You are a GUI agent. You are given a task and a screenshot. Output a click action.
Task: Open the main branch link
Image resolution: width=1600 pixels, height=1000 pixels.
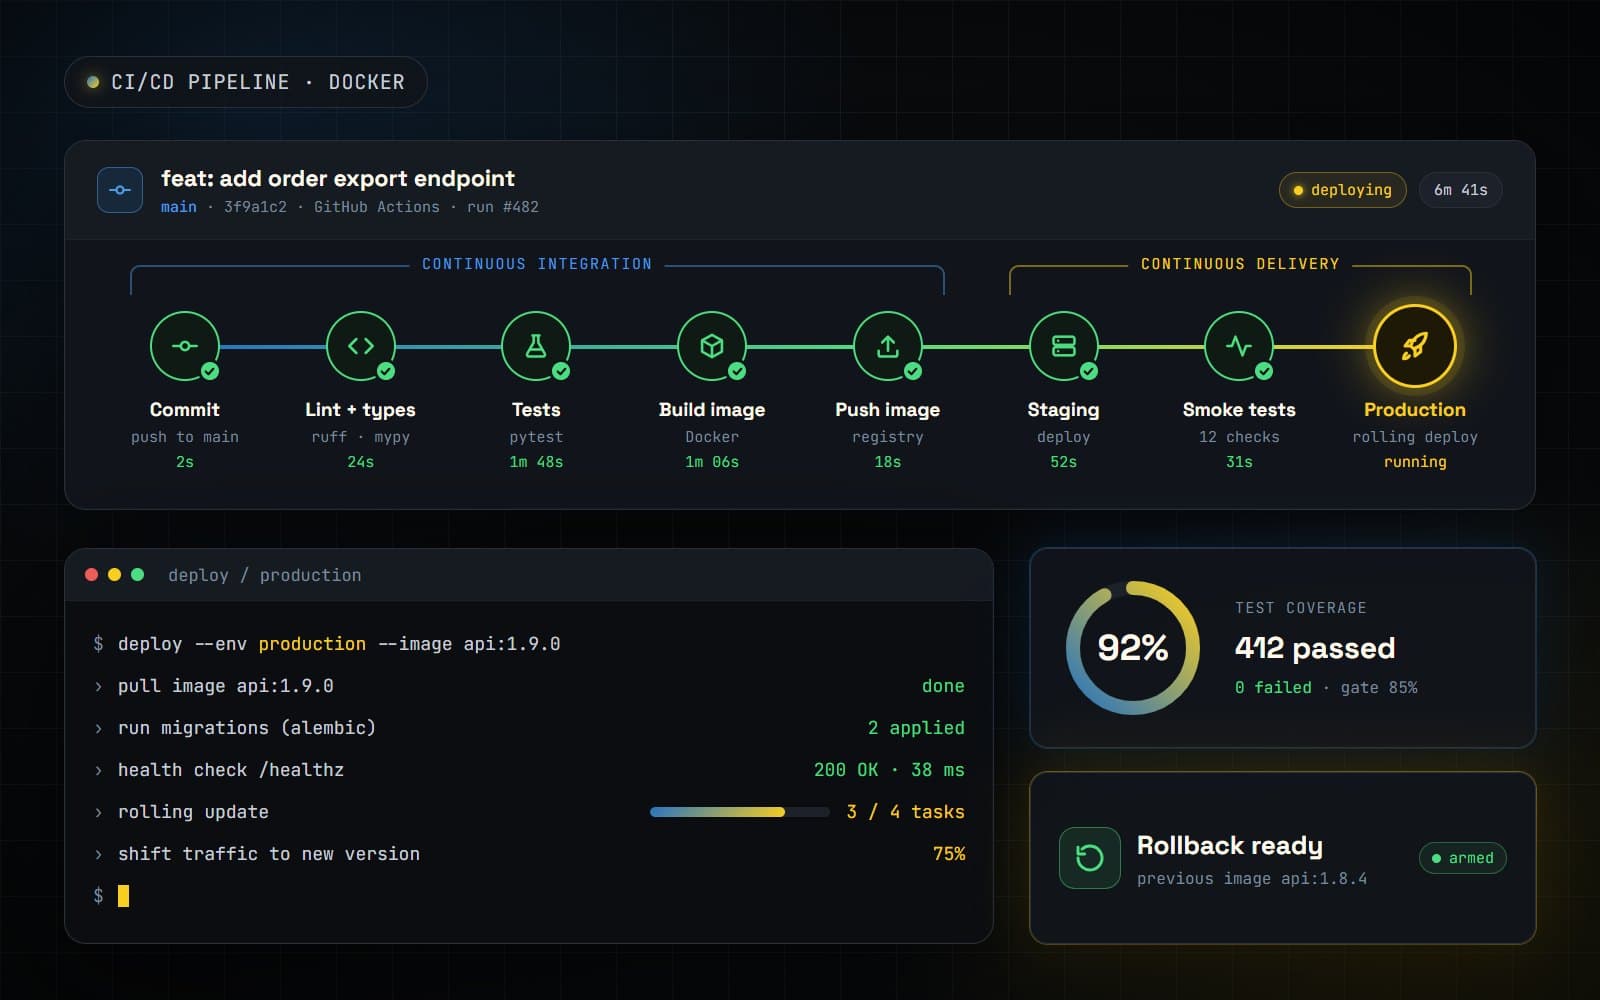pyautogui.click(x=179, y=207)
